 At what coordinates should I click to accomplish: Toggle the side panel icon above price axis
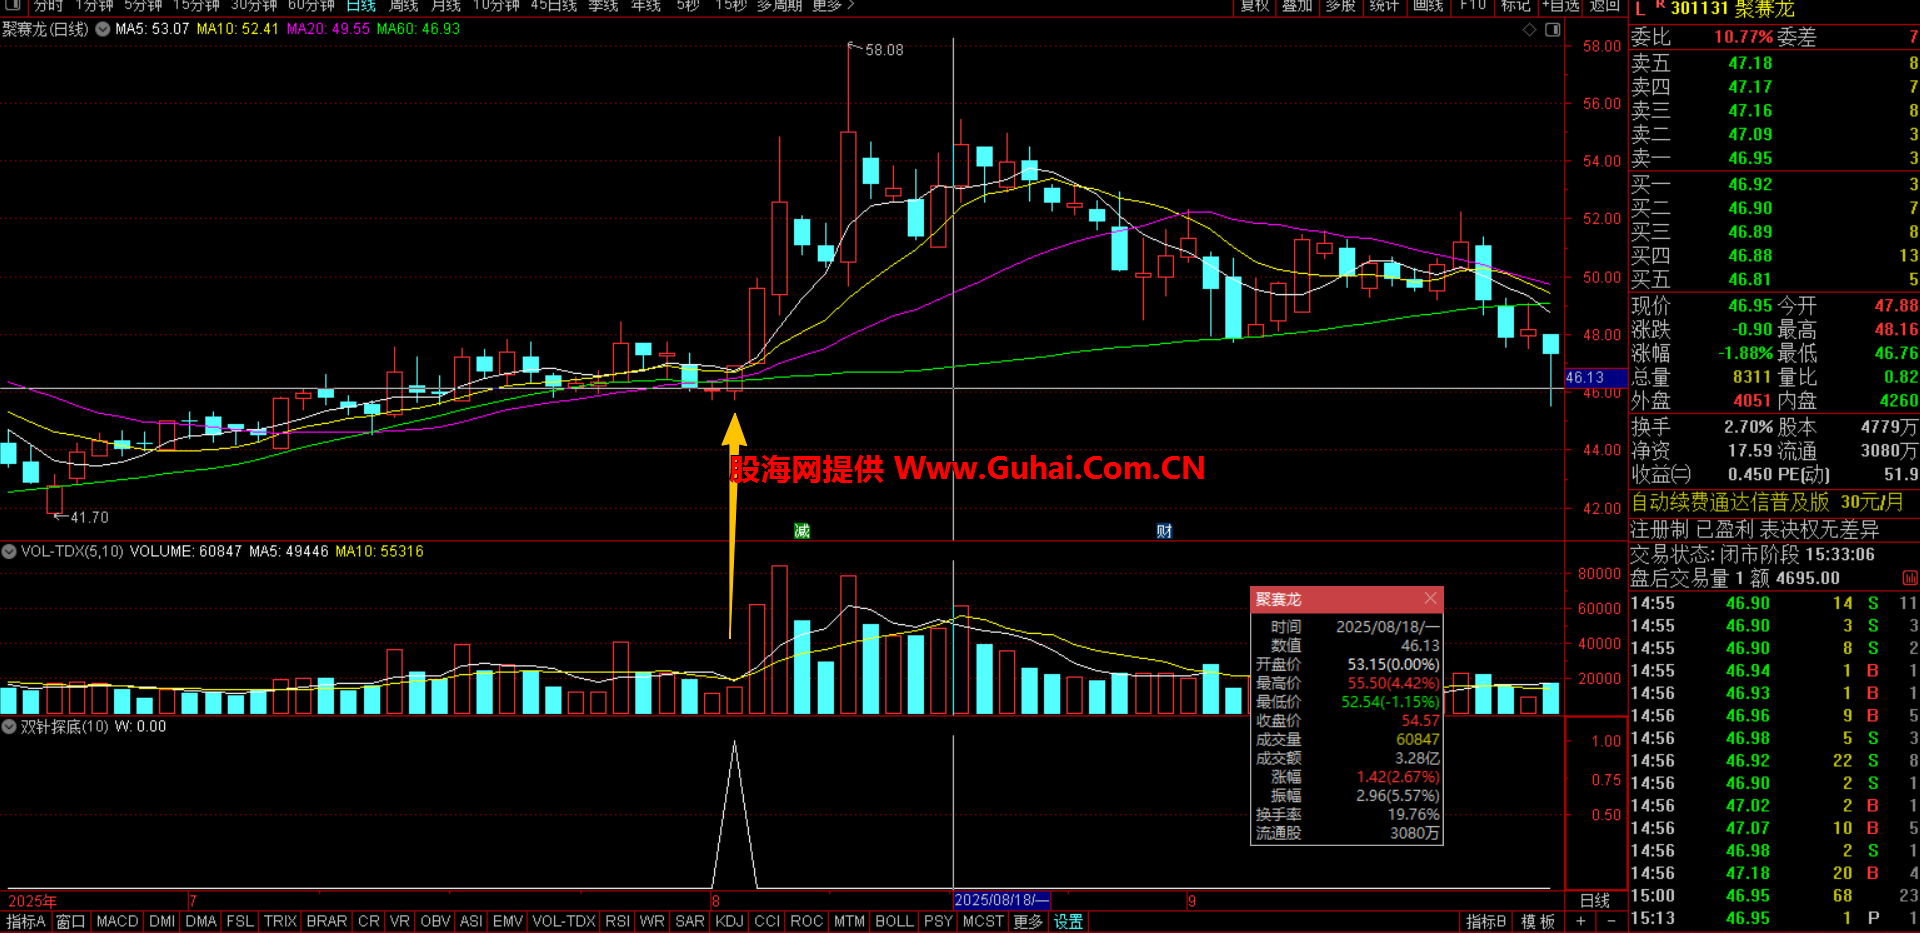click(1552, 30)
